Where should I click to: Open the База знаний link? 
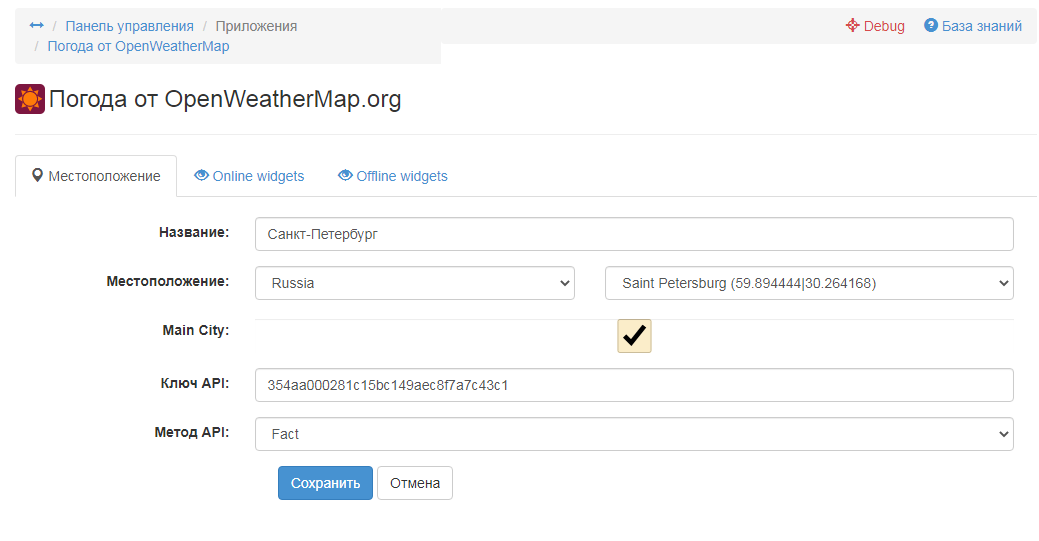pos(981,26)
